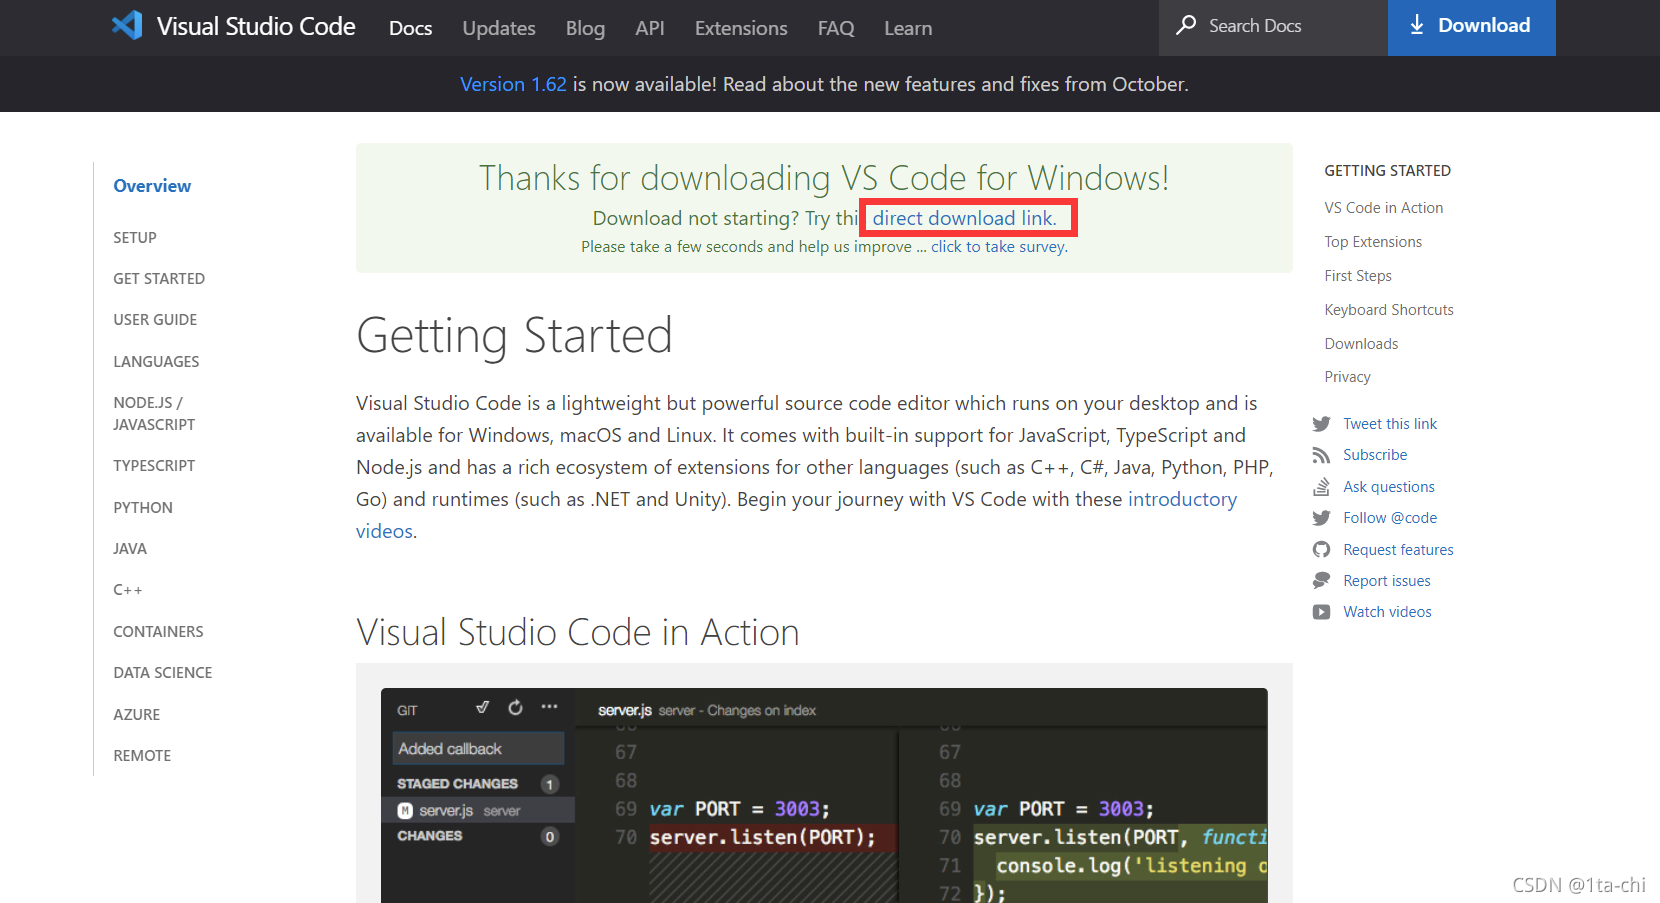
Task: Go to Top Extensions link
Action: (x=1373, y=242)
